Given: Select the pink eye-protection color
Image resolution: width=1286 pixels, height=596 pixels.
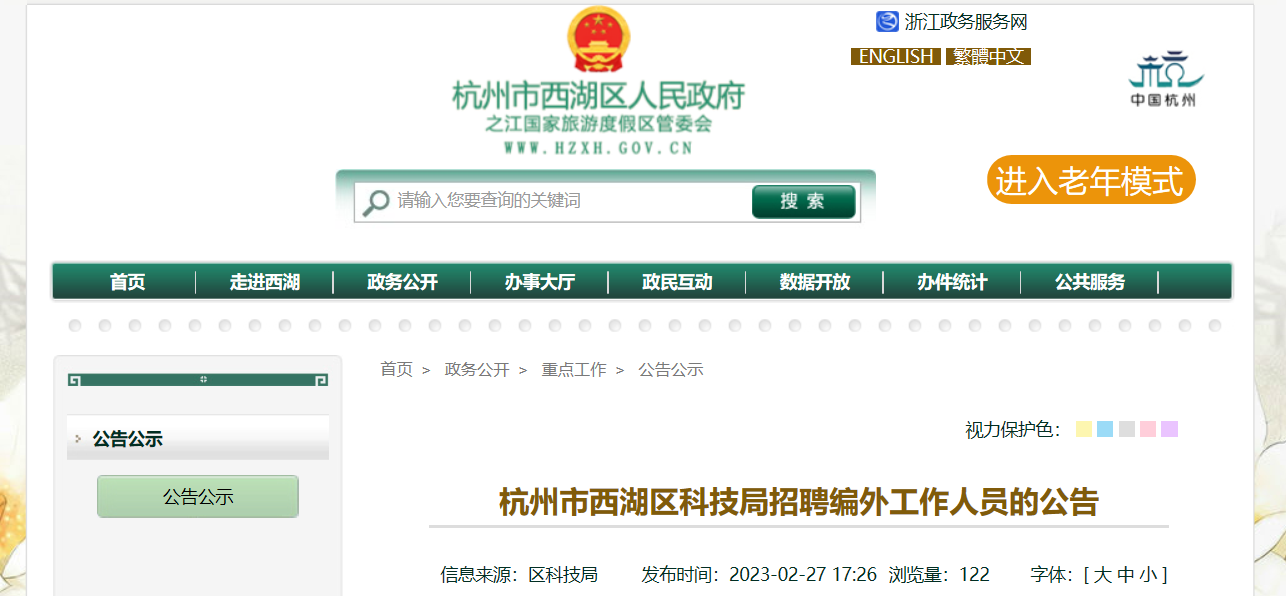Looking at the screenshot, I should (x=1148, y=429).
